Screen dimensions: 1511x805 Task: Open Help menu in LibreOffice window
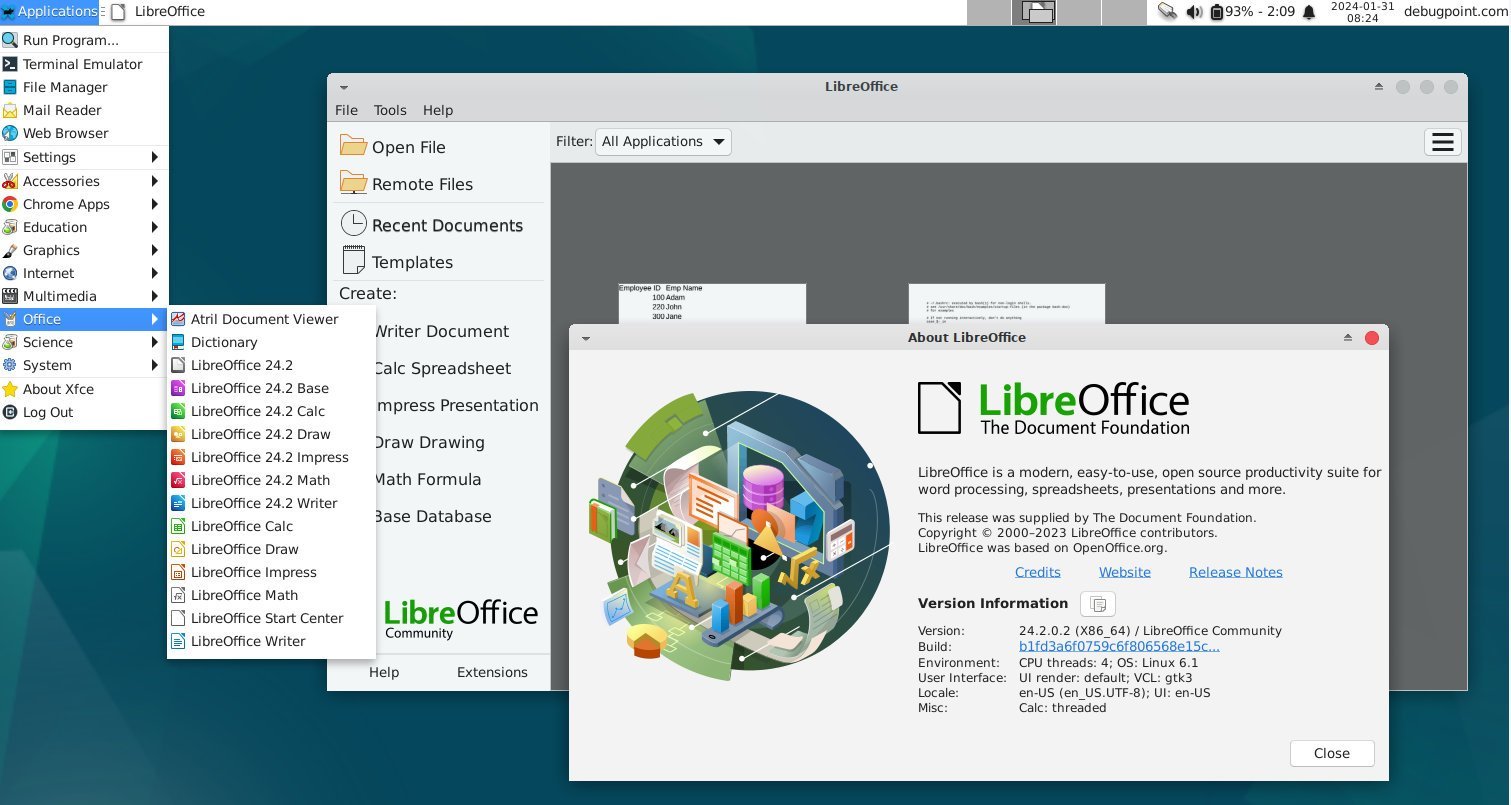pyautogui.click(x=438, y=110)
